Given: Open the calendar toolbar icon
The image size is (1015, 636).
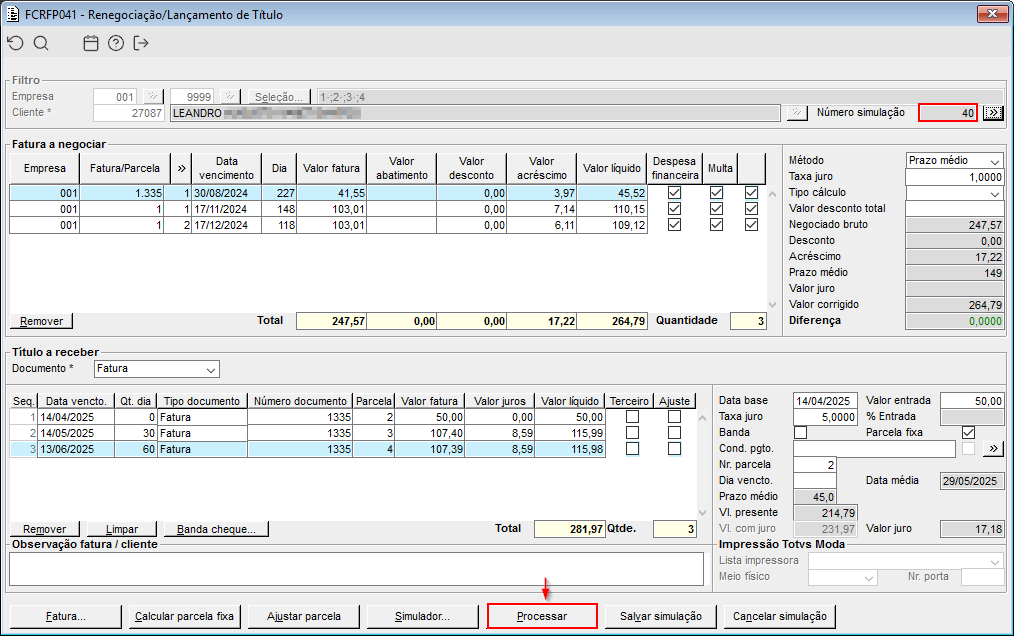Looking at the screenshot, I should tap(91, 43).
